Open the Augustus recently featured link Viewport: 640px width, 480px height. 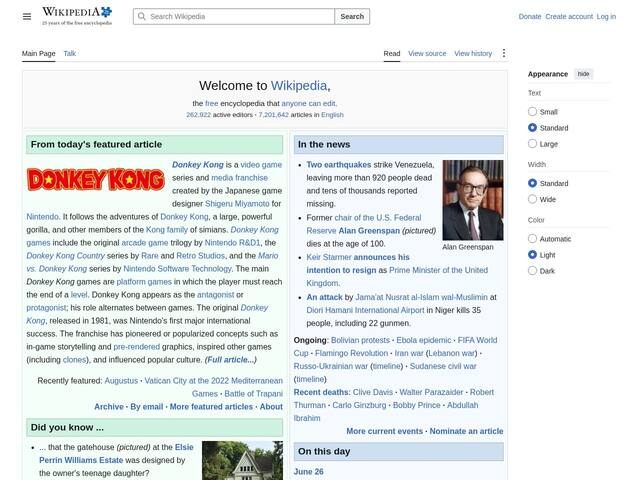(x=121, y=381)
